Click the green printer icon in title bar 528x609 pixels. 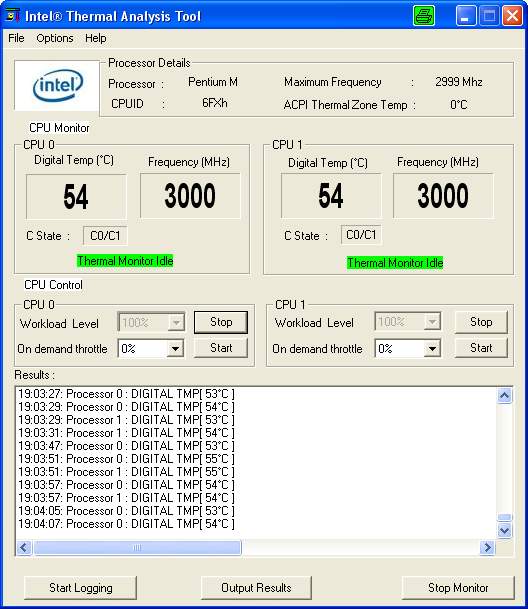[423, 16]
